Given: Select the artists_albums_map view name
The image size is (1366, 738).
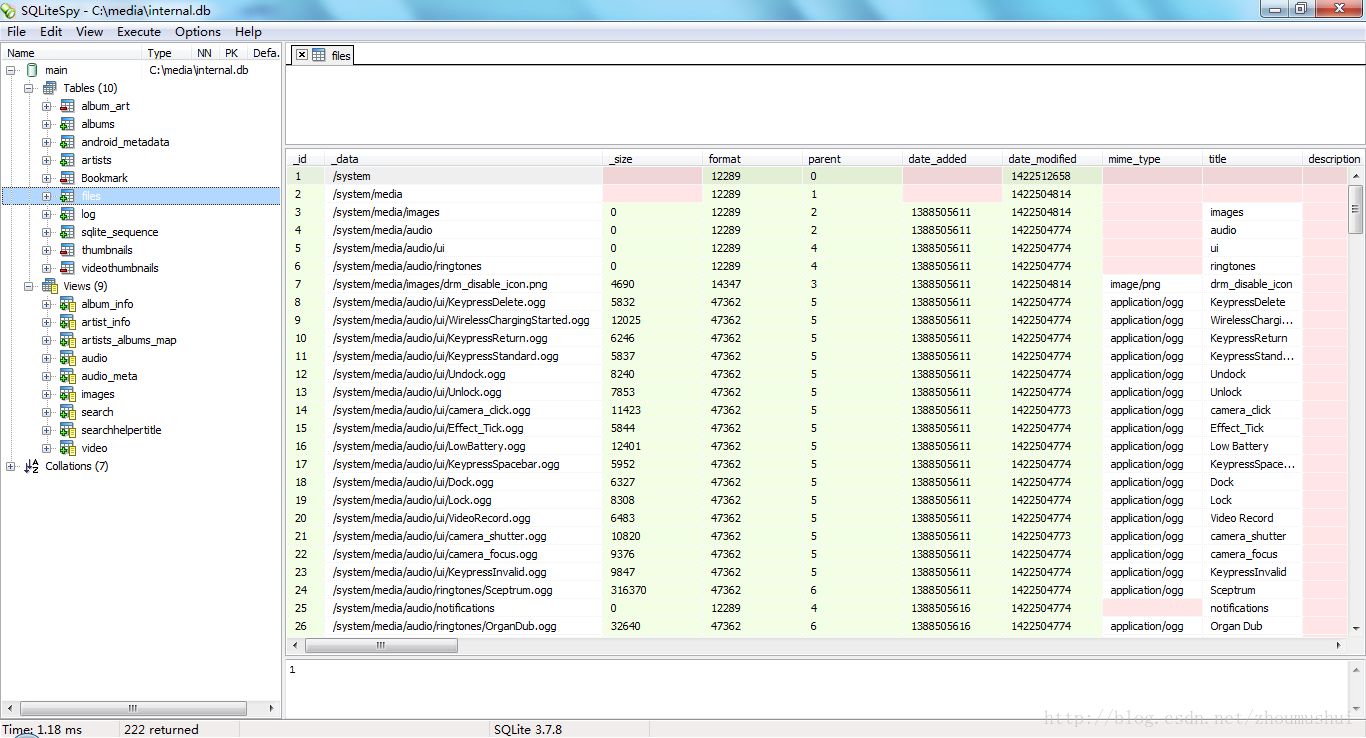Looking at the screenshot, I should pyautogui.click(x=129, y=340).
